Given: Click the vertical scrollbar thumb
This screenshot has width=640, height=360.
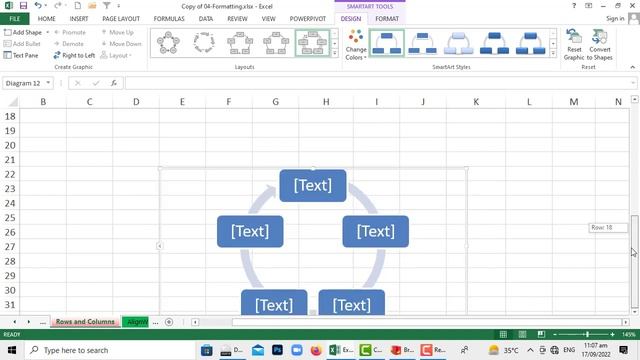Looking at the screenshot, I should (x=634, y=261).
